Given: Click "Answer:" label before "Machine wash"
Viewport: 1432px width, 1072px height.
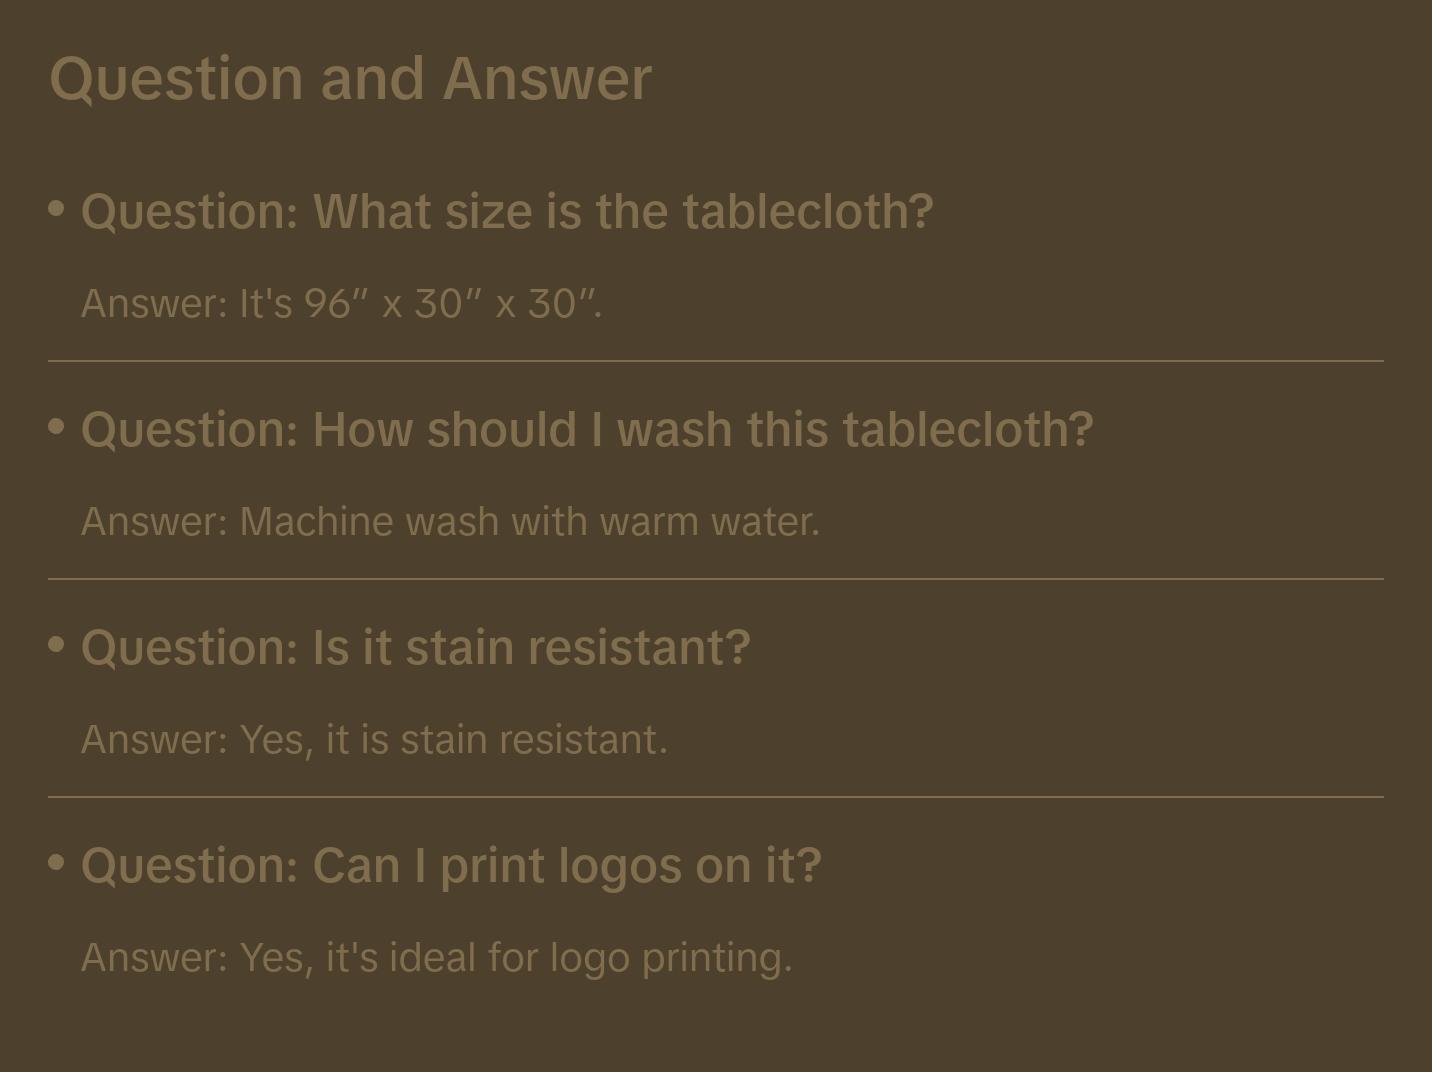Looking at the screenshot, I should point(155,522).
